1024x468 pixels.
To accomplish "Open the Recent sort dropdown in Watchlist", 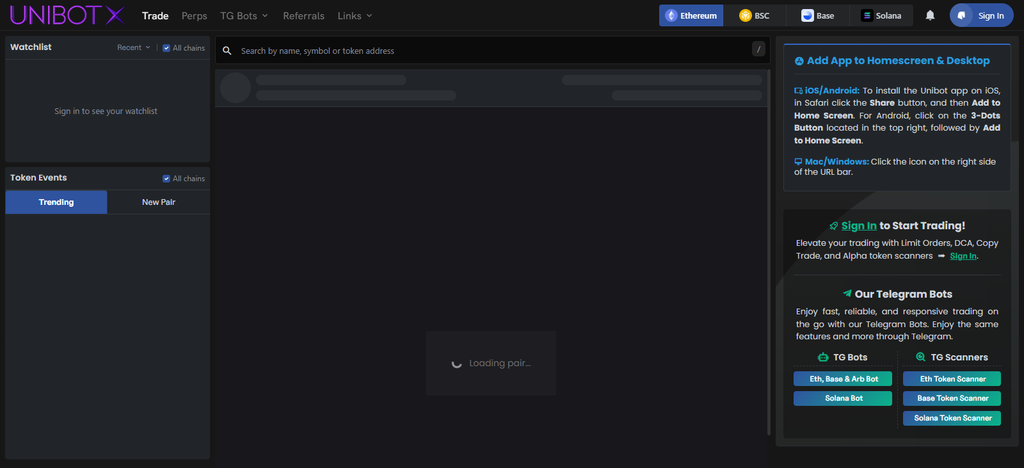I will [x=134, y=48].
